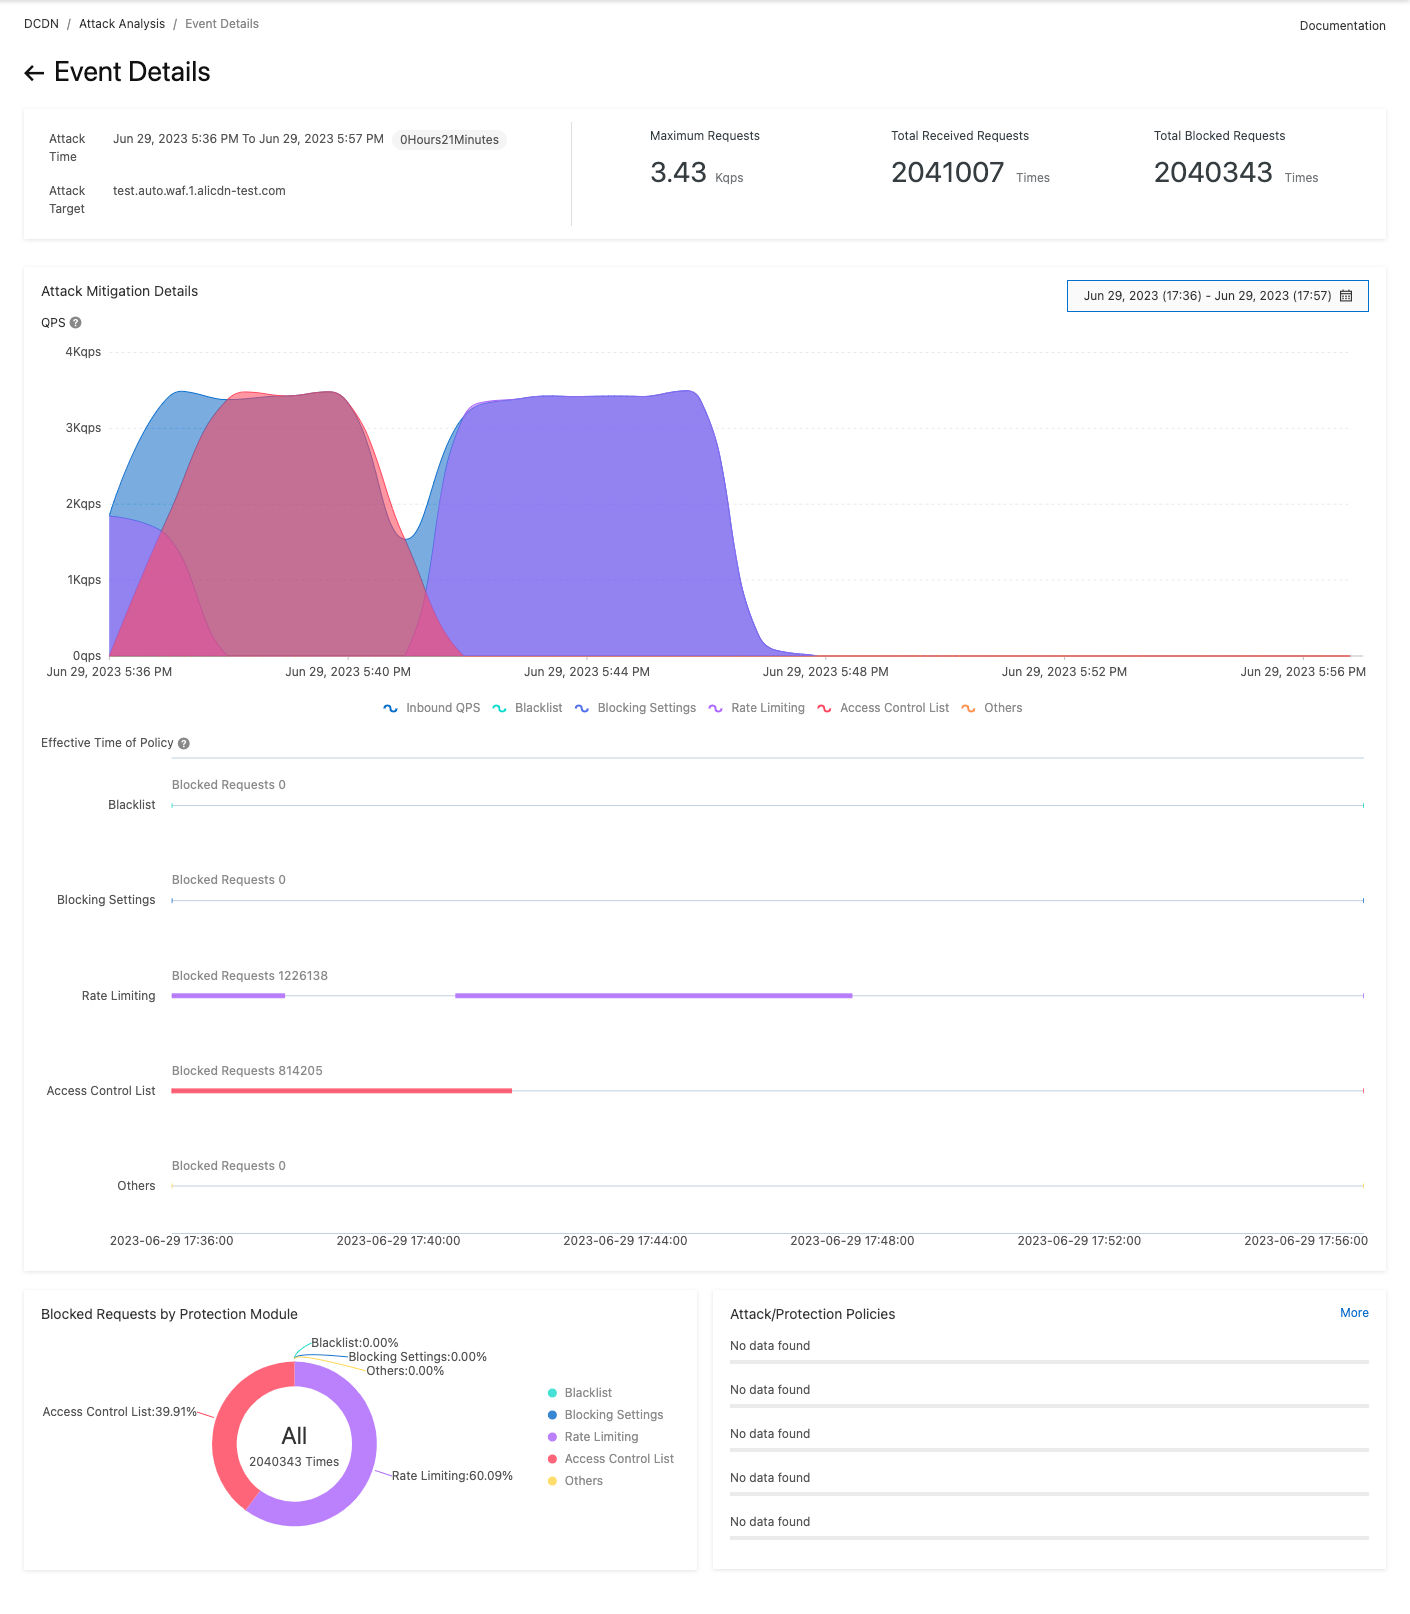
Task: Click the second purple Rate Limiting timeline bar
Action: tap(653, 996)
